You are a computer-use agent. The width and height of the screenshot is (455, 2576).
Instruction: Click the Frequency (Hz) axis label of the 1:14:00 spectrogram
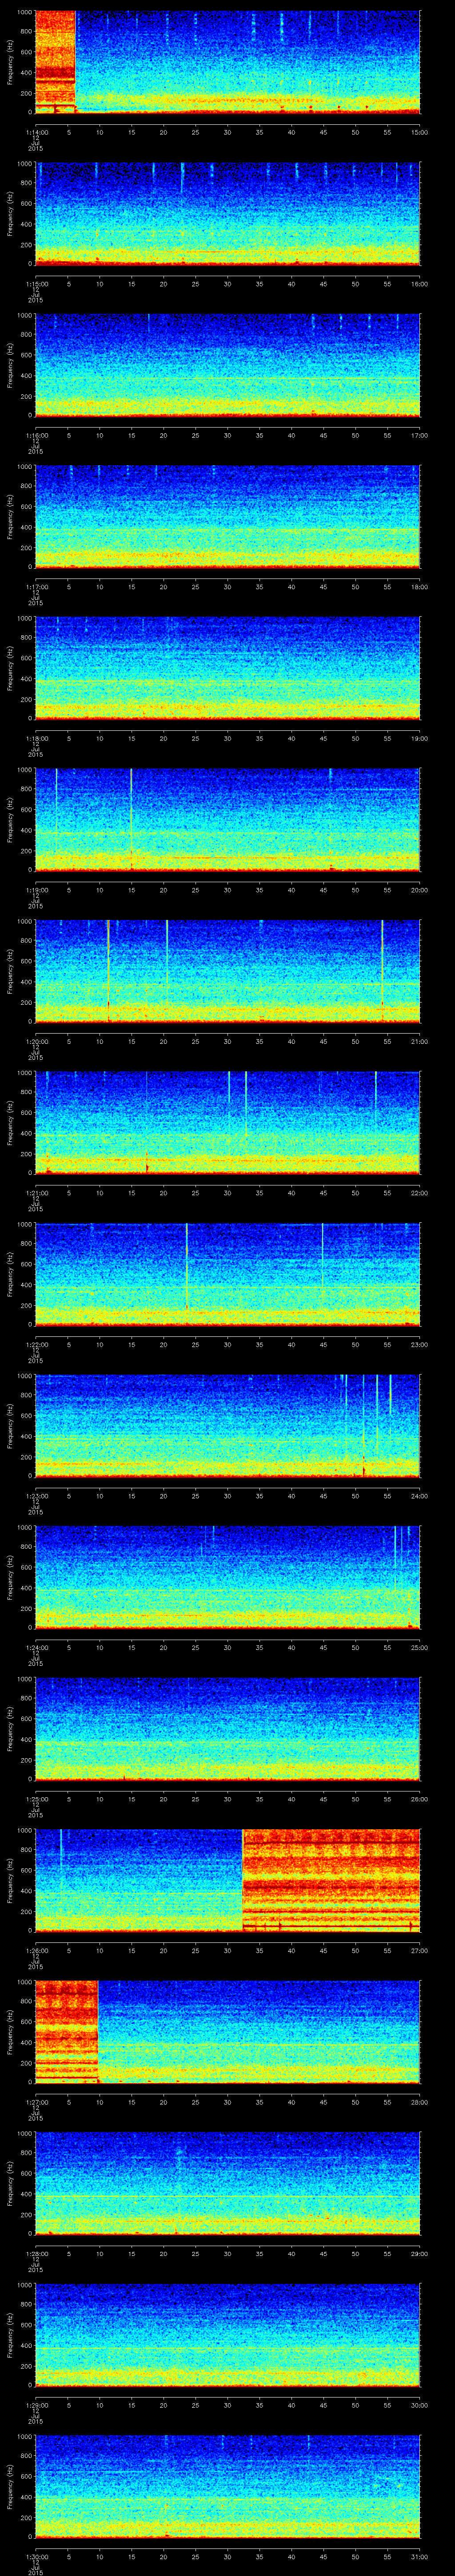pos(10,62)
